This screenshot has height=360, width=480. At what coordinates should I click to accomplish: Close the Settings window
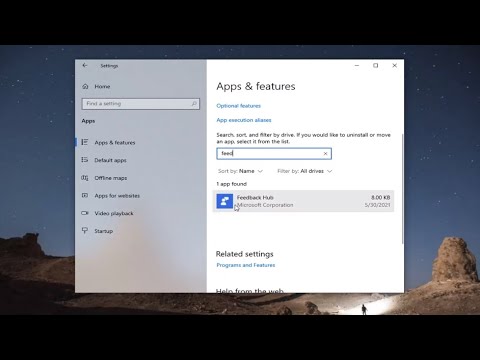(395, 66)
